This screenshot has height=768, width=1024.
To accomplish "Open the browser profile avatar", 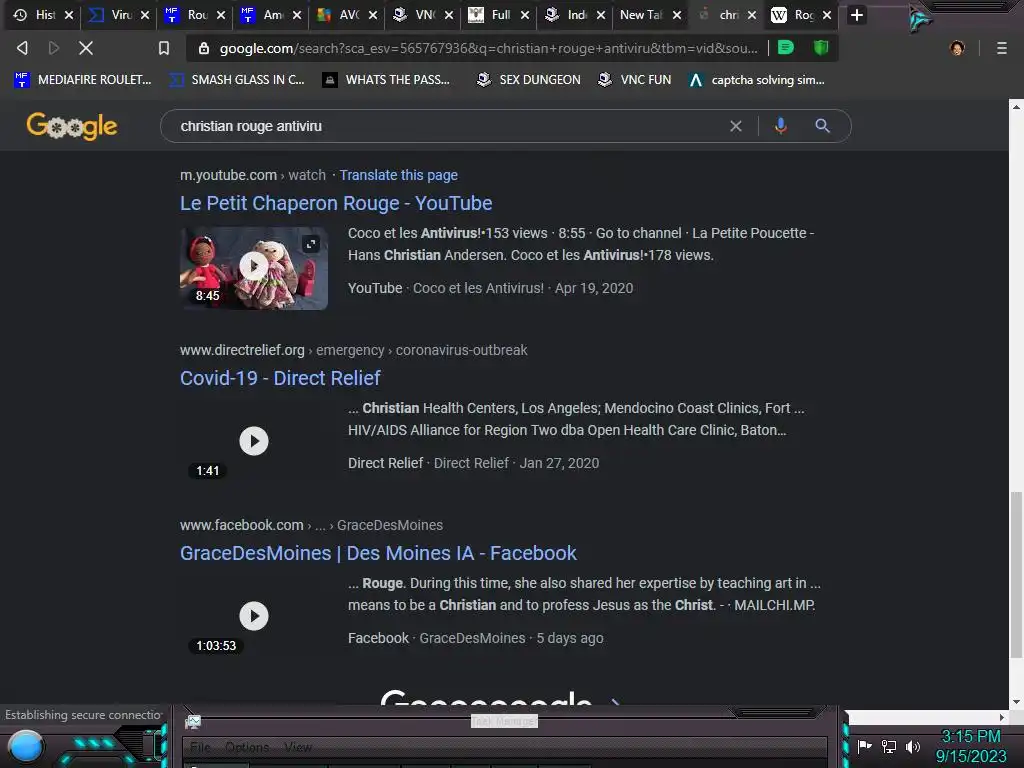I will pos(957,48).
